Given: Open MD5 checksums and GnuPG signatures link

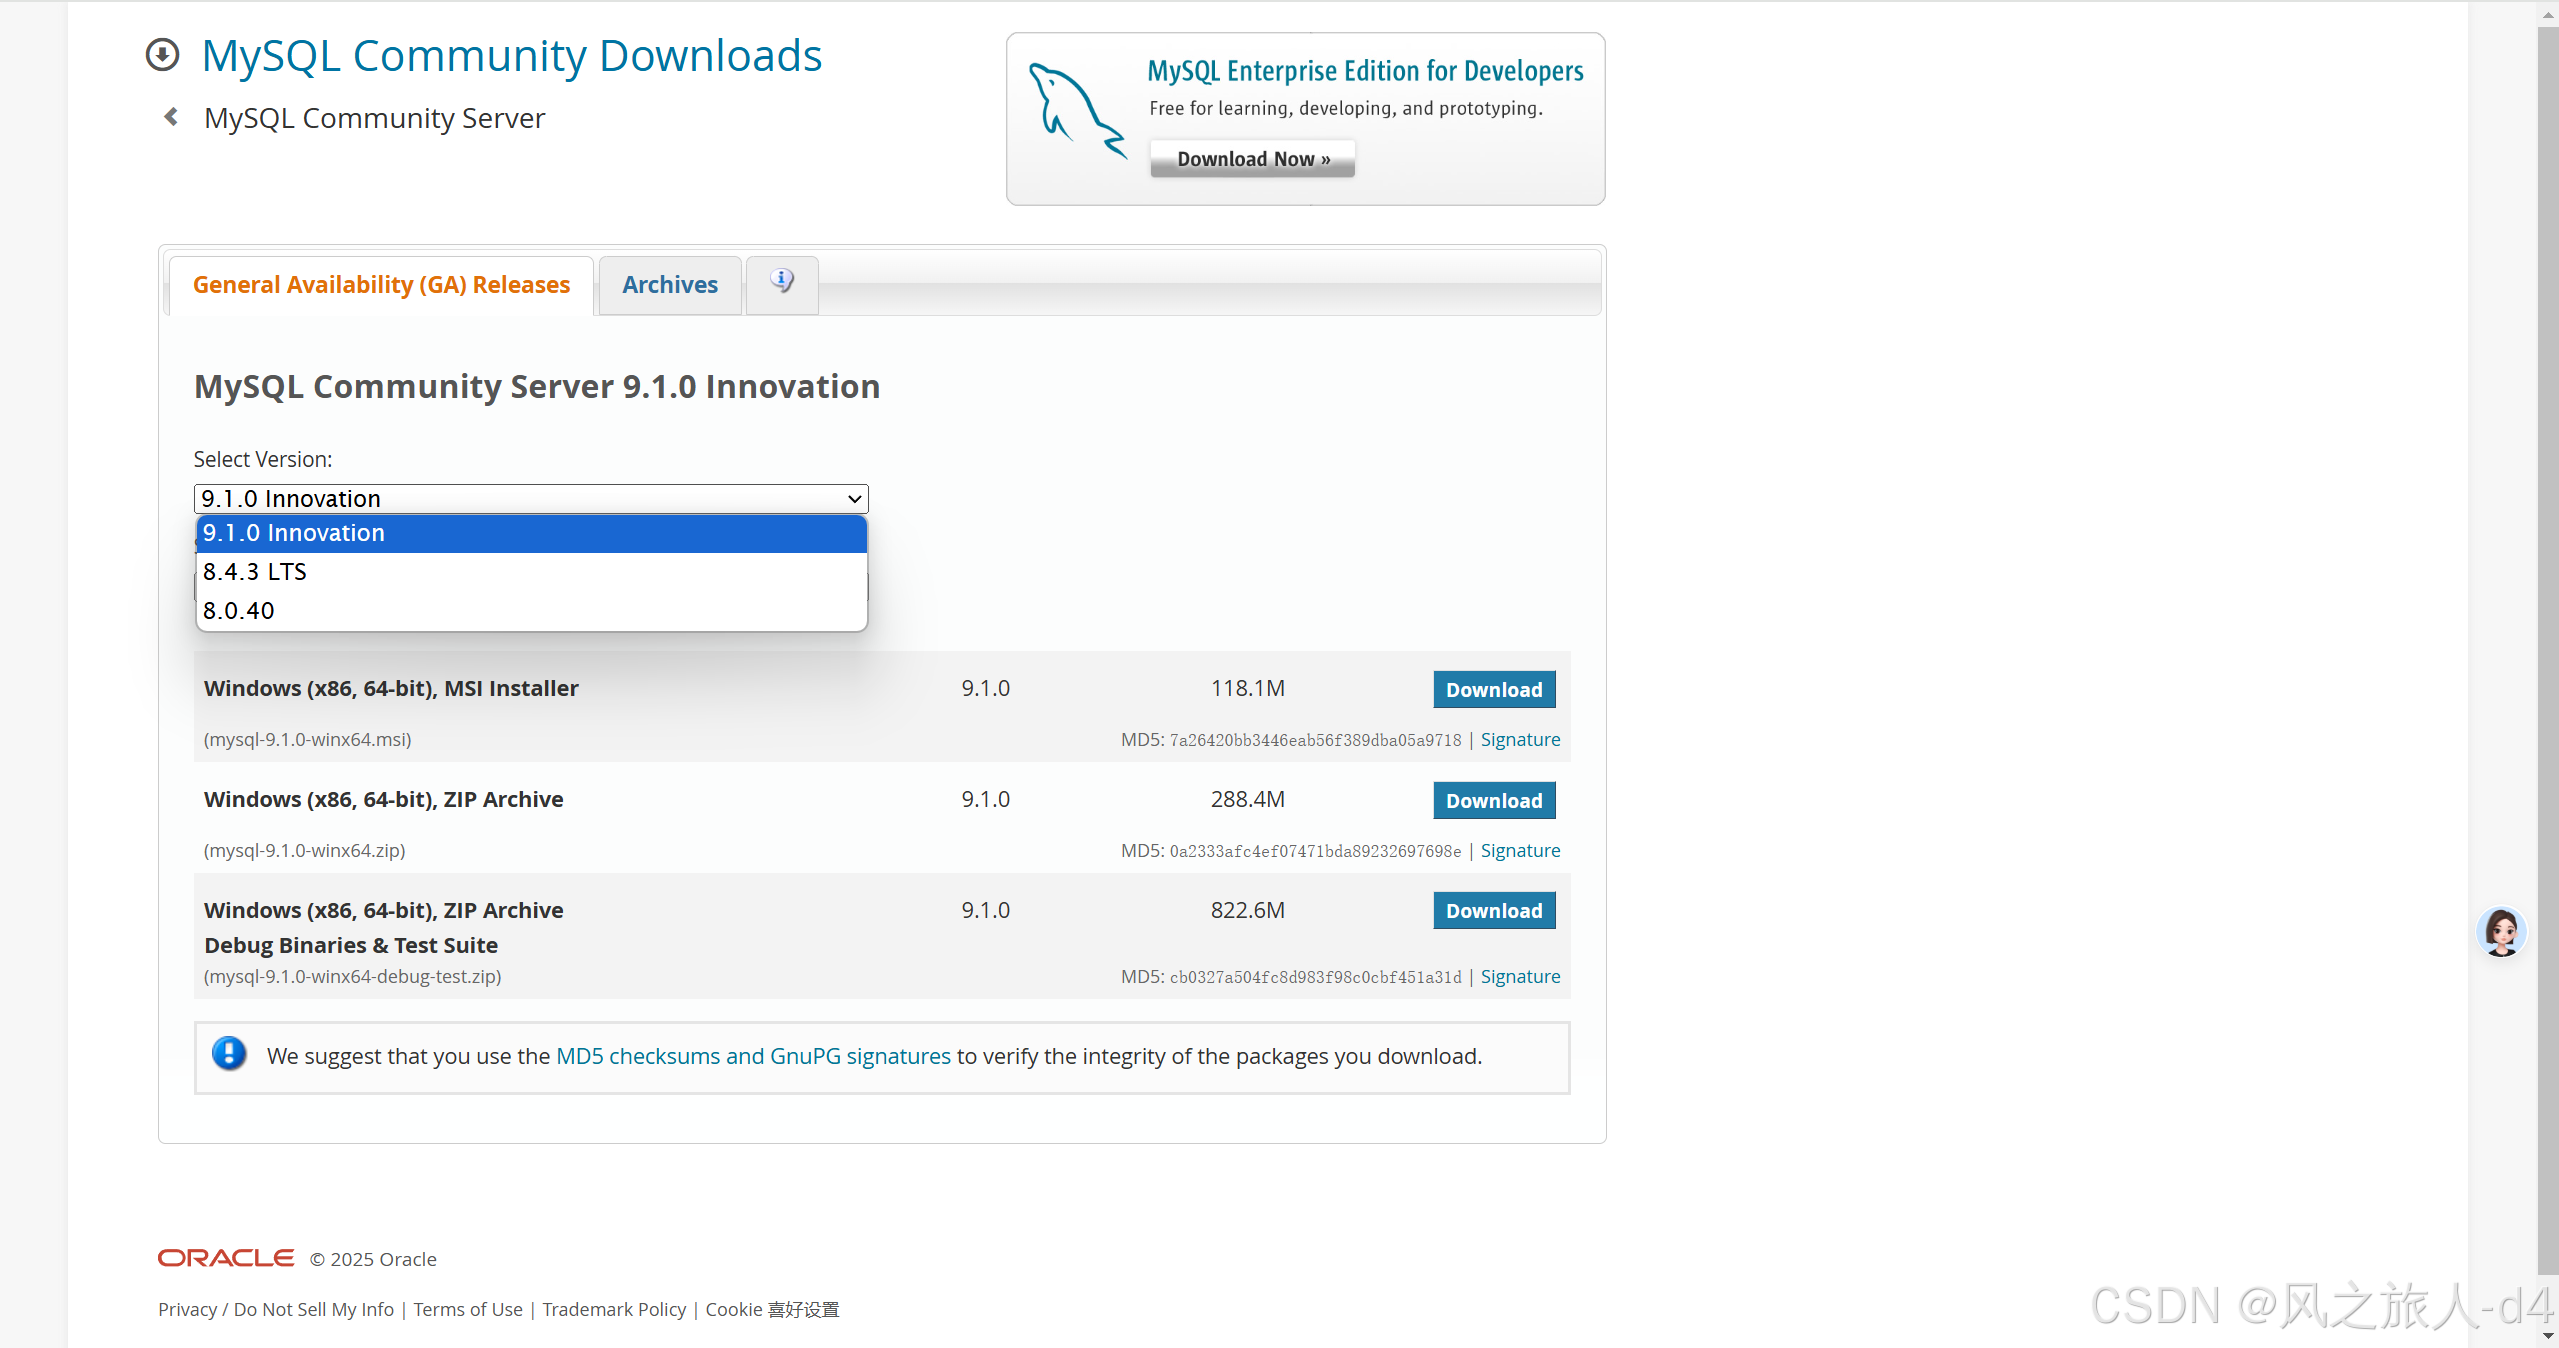Looking at the screenshot, I should (x=753, y=1056).
